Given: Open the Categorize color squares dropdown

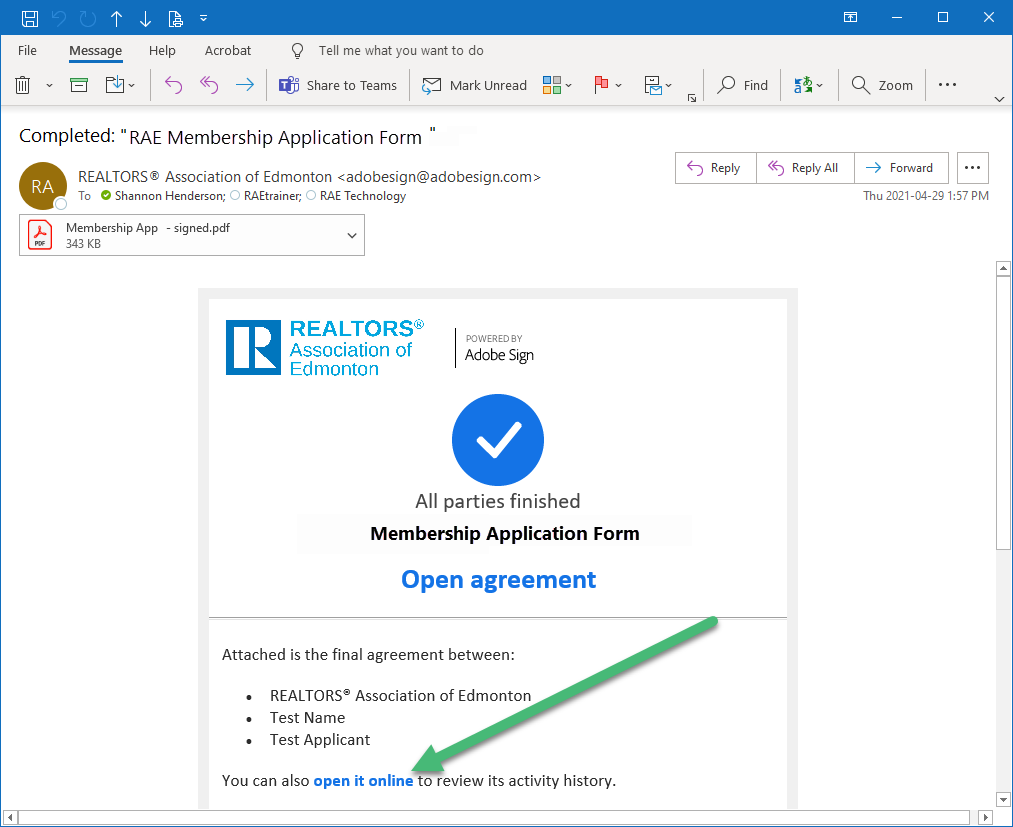Looking at the screenshot, I should (x=557, y=85).
